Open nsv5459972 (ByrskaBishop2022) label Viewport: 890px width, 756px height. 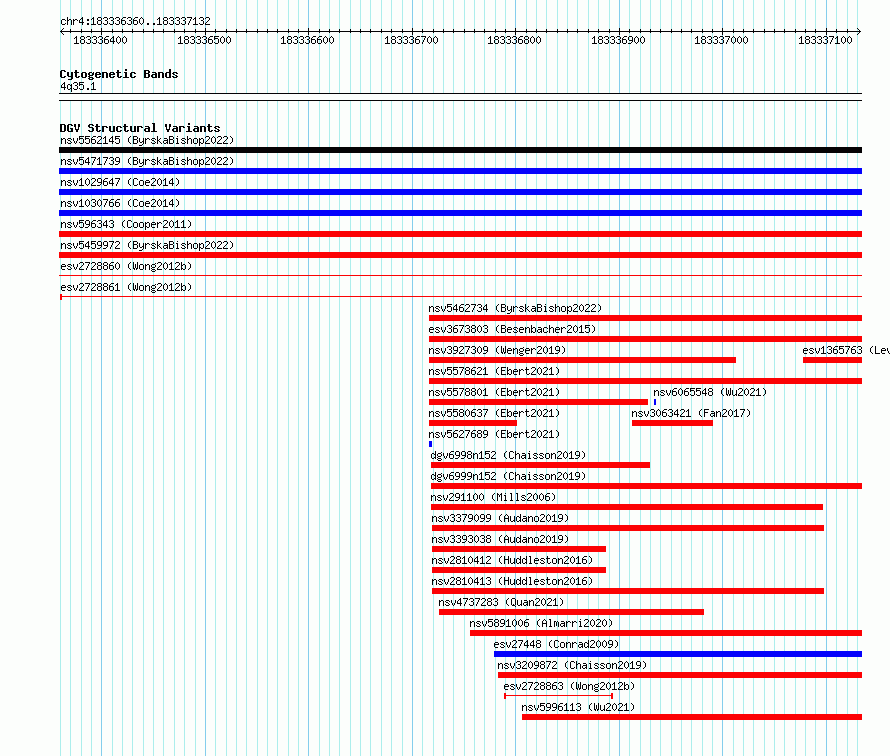point(147,245)
